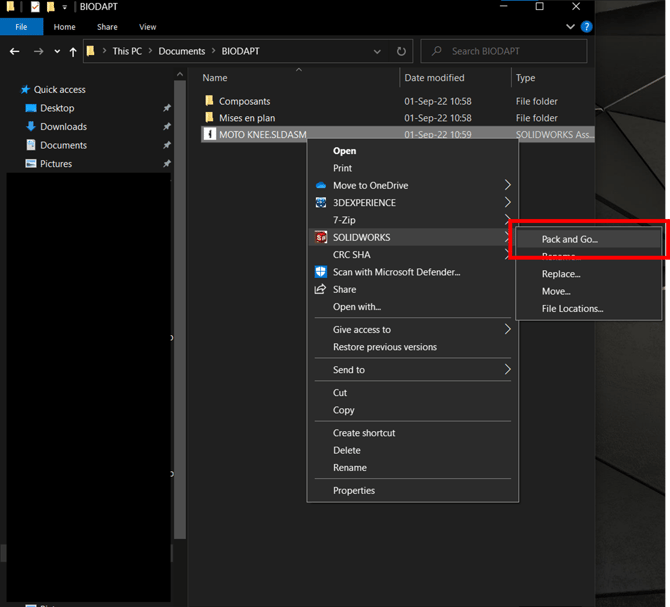Expand the 3DEXPERIENCE submenu arrow
The width and height of the screenshot is (670, 607).
click(x=507, y=202)
